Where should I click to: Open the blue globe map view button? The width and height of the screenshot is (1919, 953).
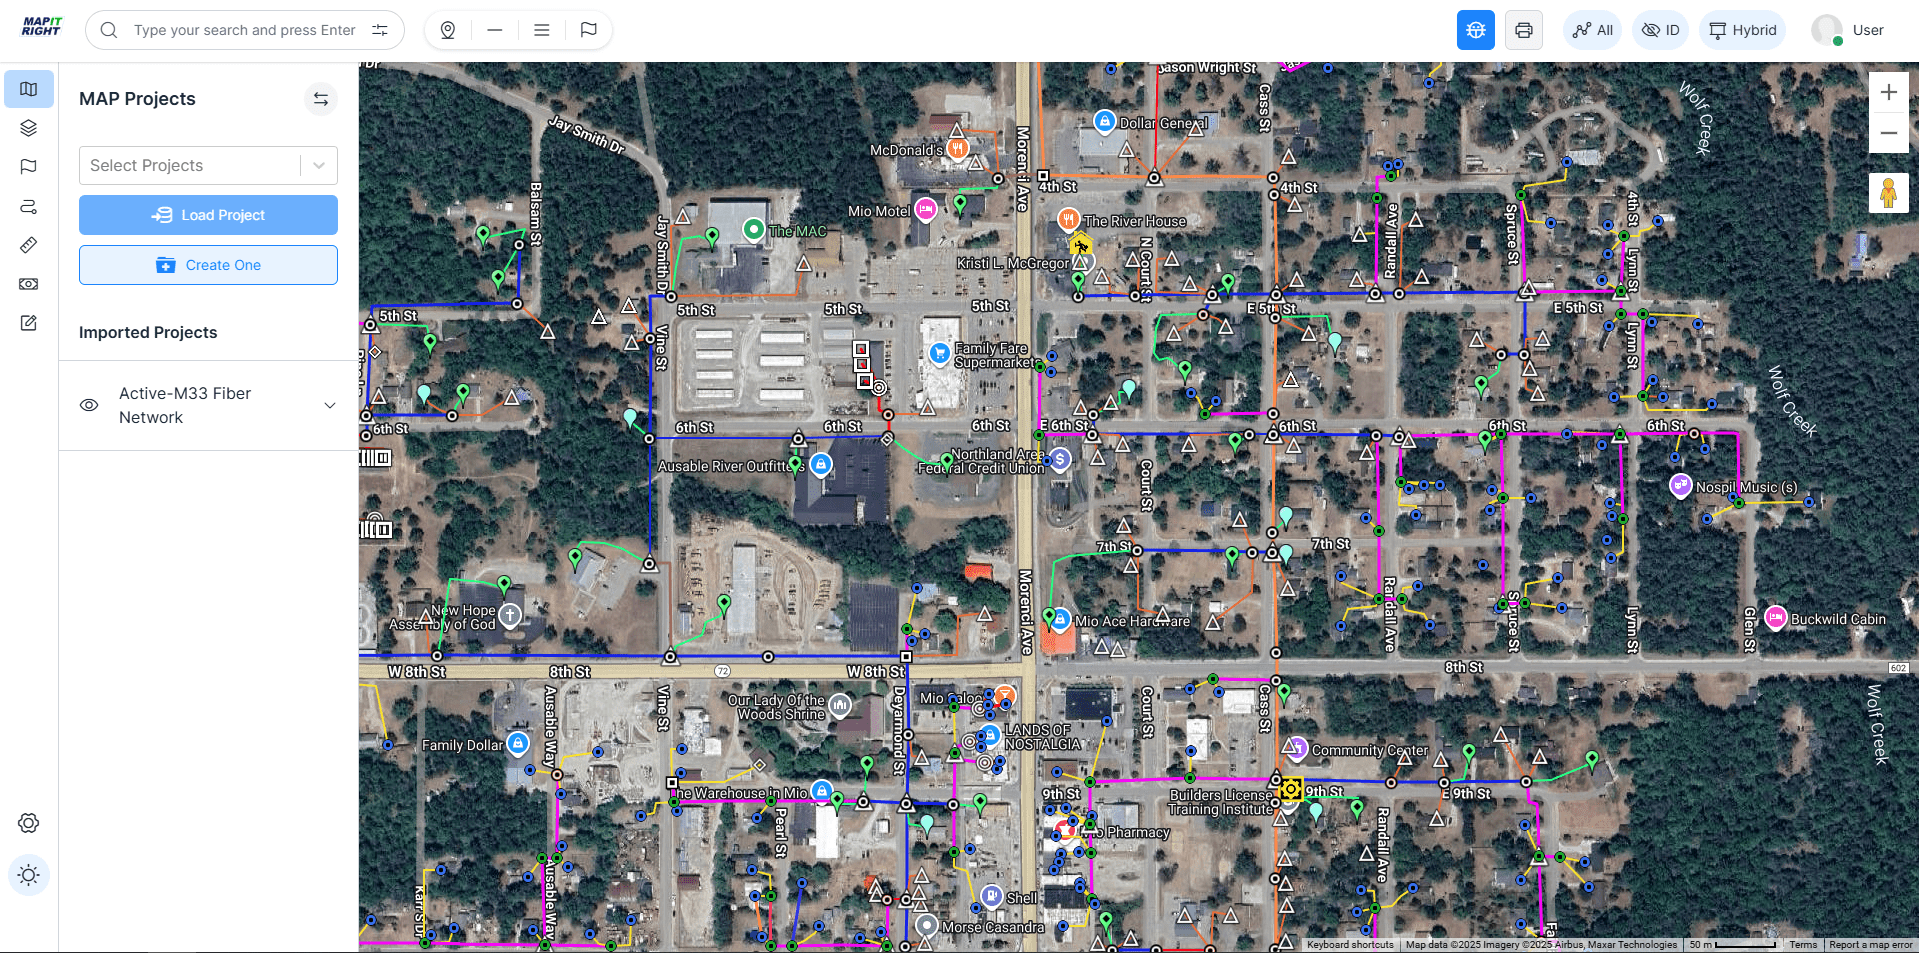(1476, 30)
